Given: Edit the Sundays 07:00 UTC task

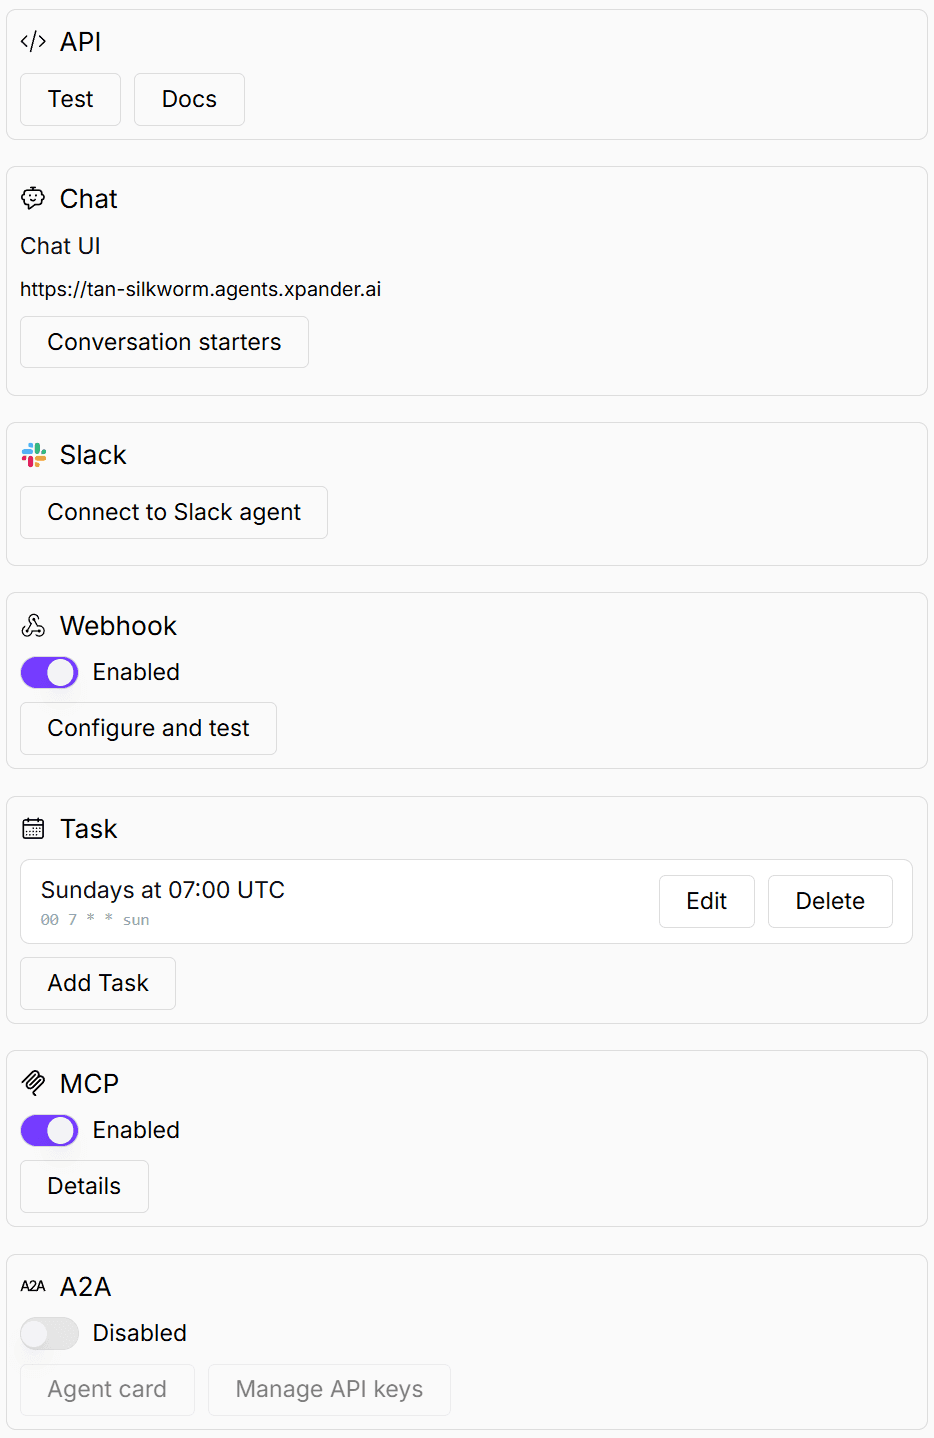Looking at the screenshot, I should [706, 901].
